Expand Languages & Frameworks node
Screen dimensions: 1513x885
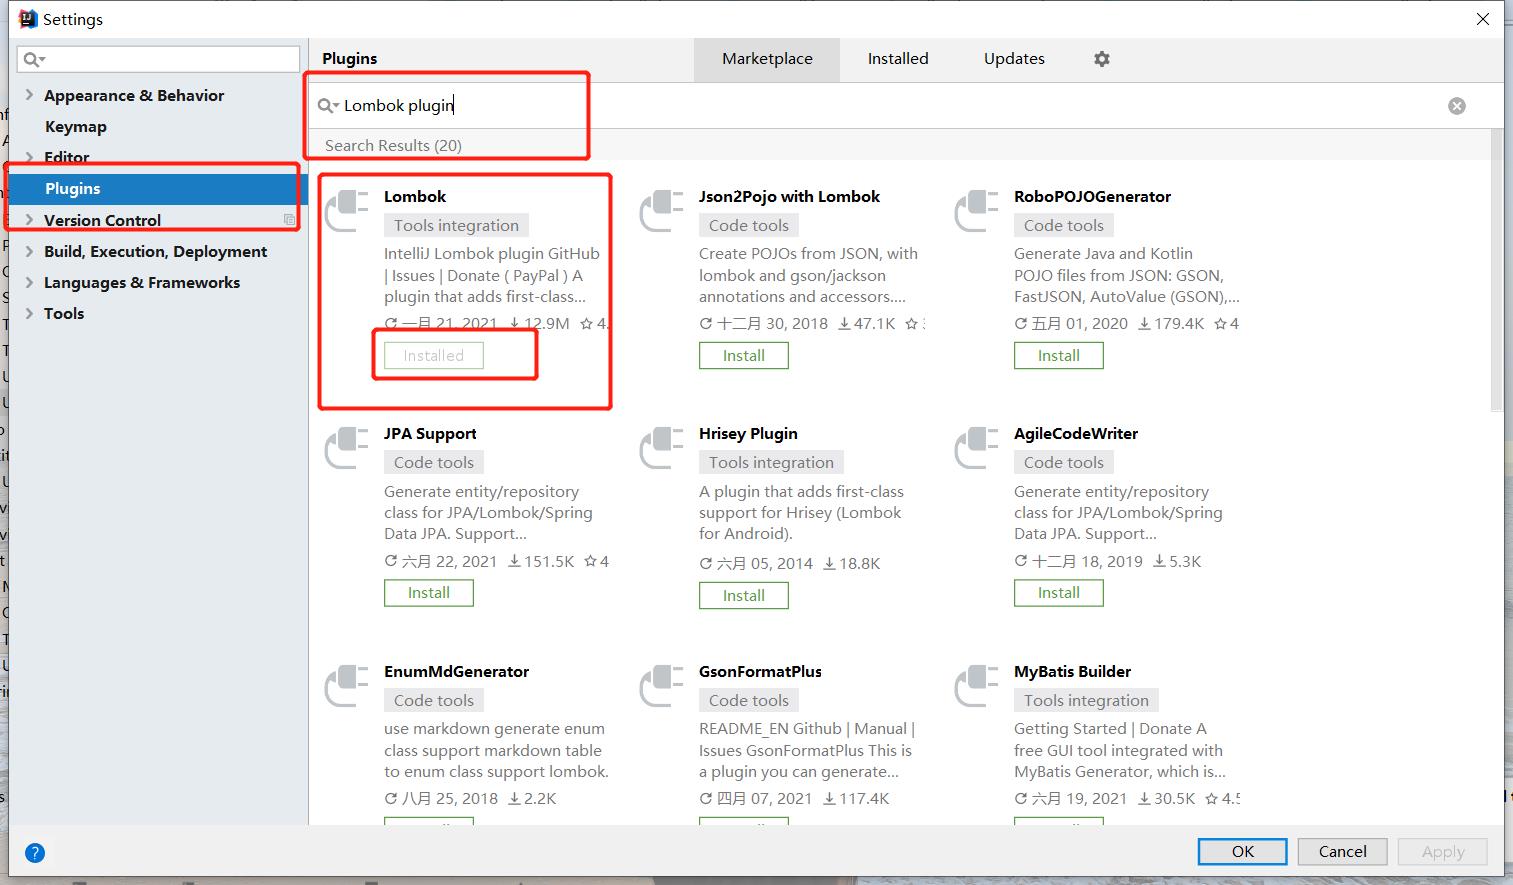(29, 282)
